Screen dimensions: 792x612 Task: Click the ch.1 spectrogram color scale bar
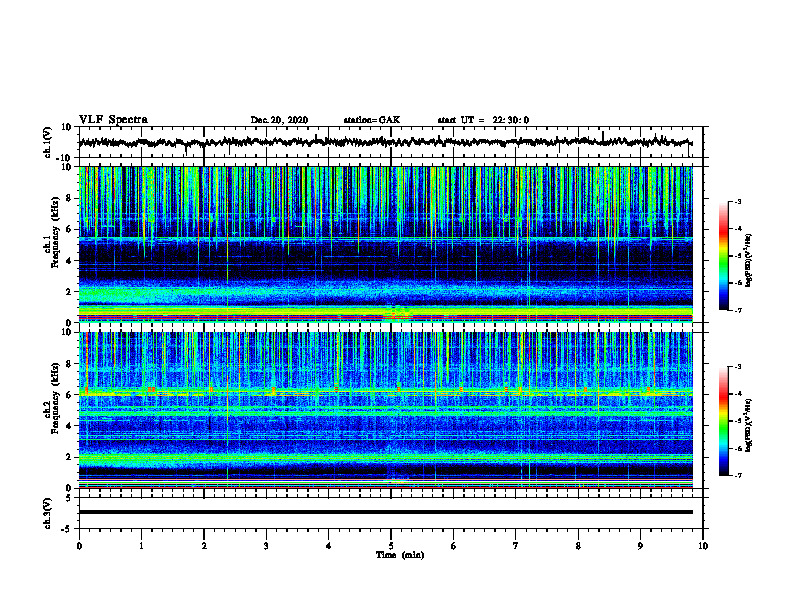coord(724,256)
